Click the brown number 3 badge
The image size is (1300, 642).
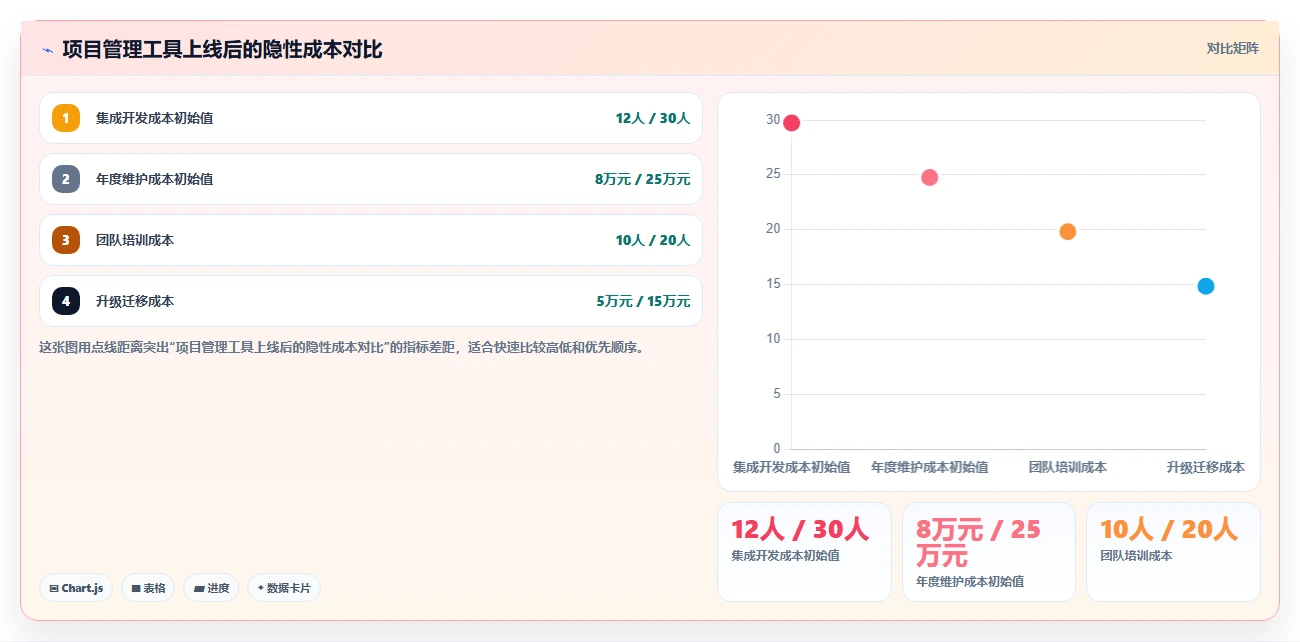[x=66, y=240]
